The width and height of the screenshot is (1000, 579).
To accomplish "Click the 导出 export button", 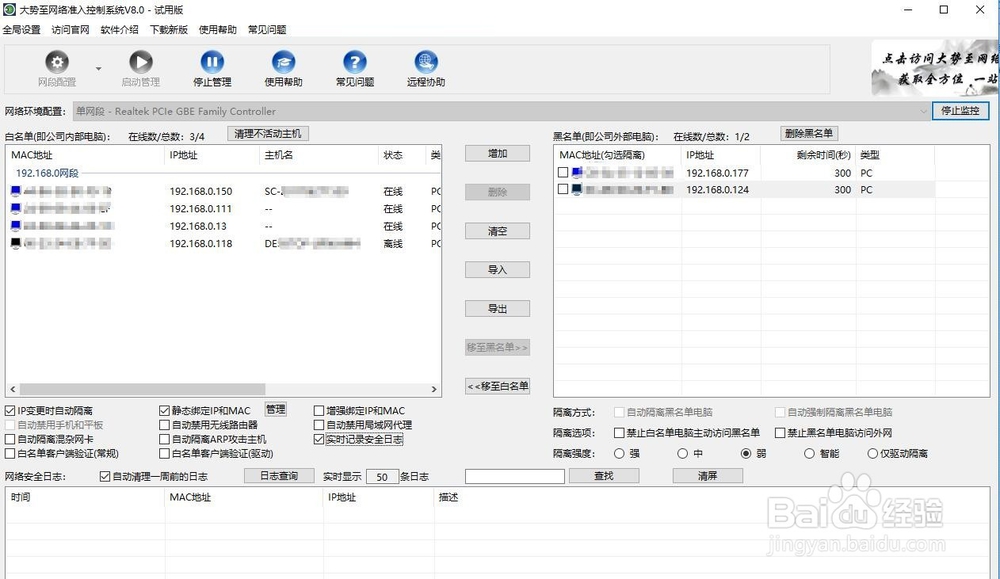I will click(497, 308).
